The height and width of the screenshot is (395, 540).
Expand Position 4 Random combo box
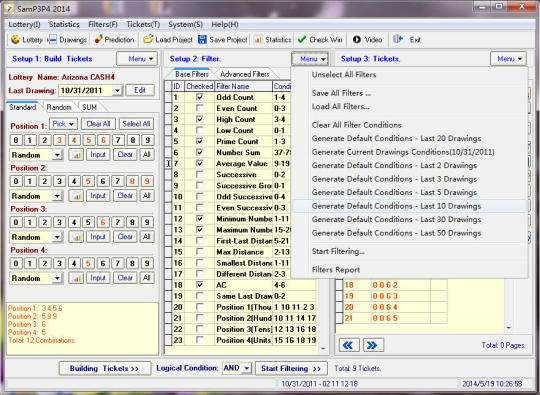57,278
